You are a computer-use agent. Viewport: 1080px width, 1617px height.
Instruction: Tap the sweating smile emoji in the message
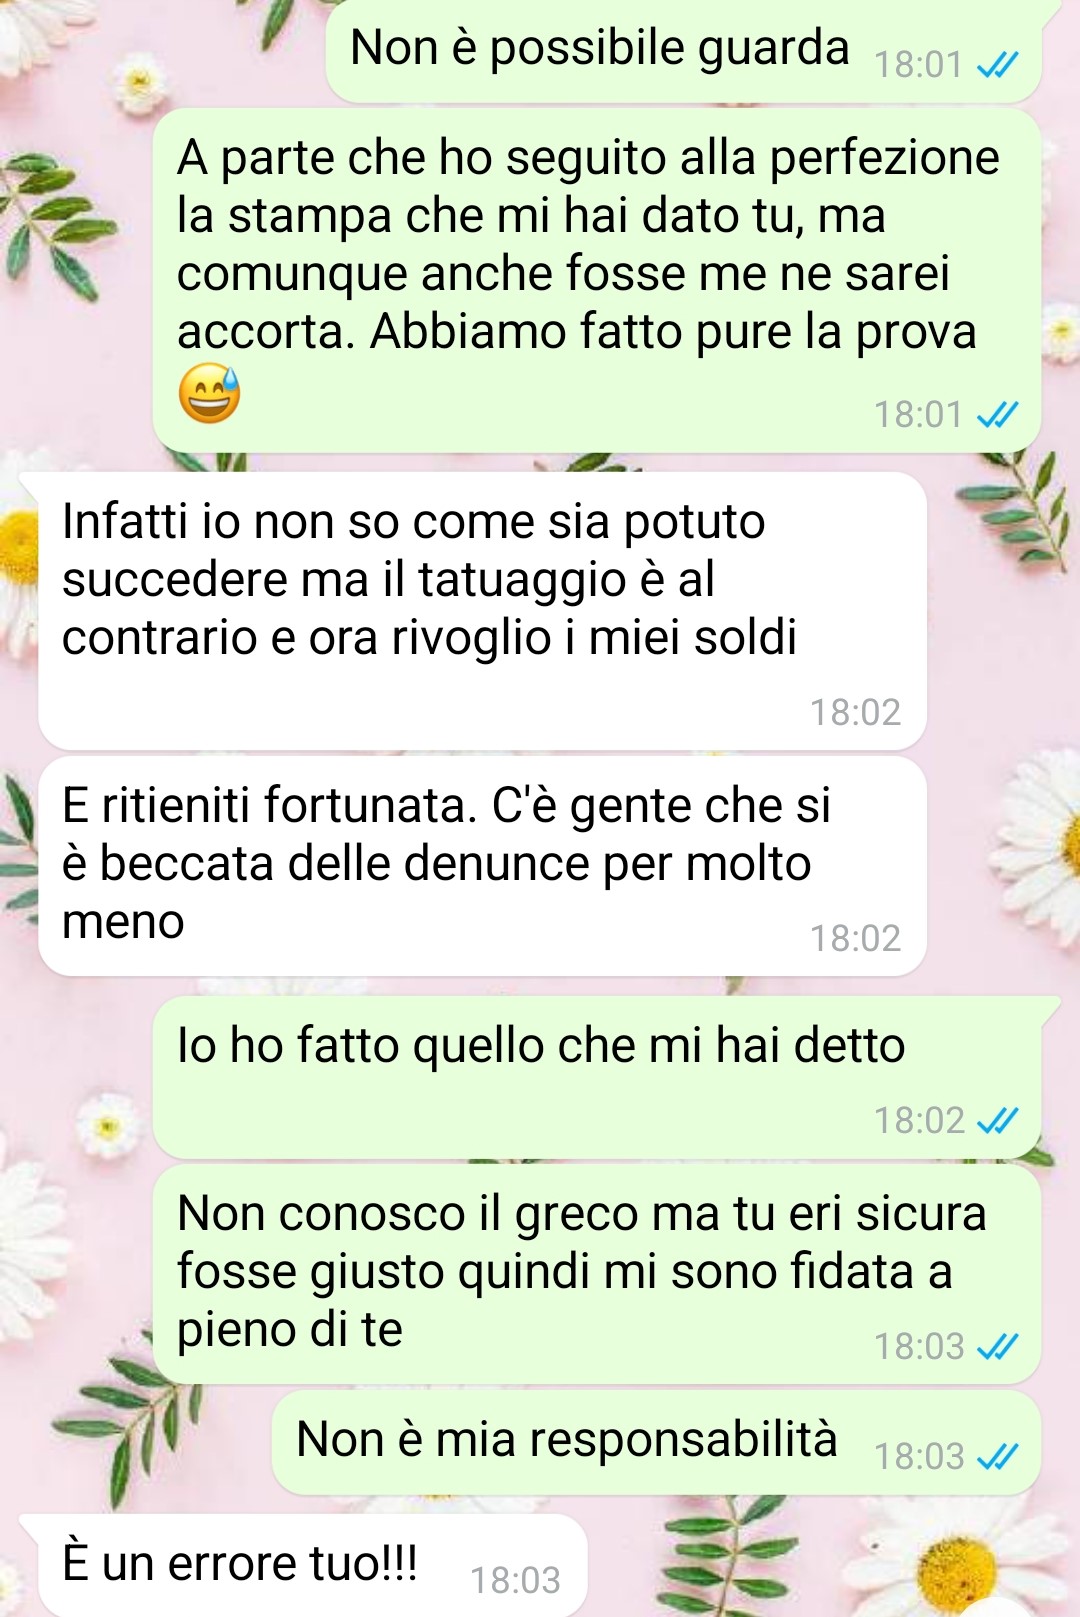tap(209, 393)
